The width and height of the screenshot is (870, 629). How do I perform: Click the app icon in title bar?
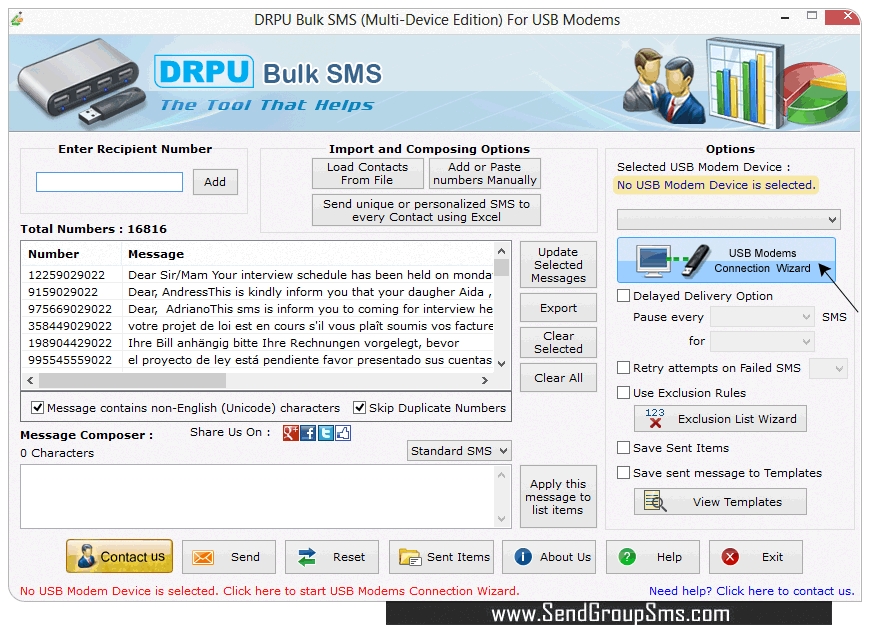(x=17, y=19)
